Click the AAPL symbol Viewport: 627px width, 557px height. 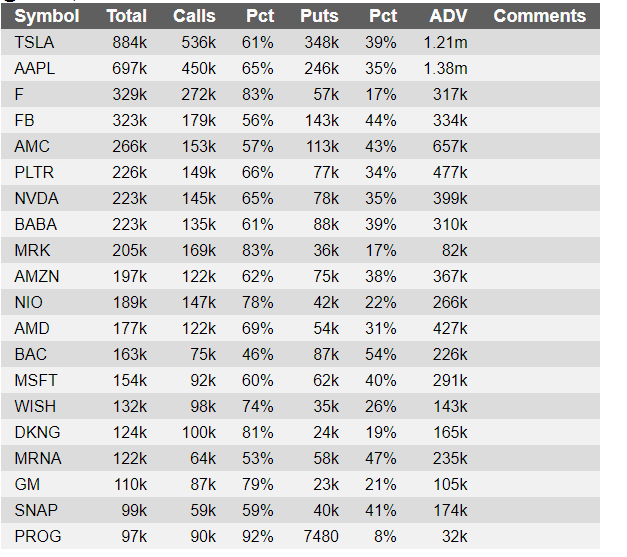[x=34, y=68]
